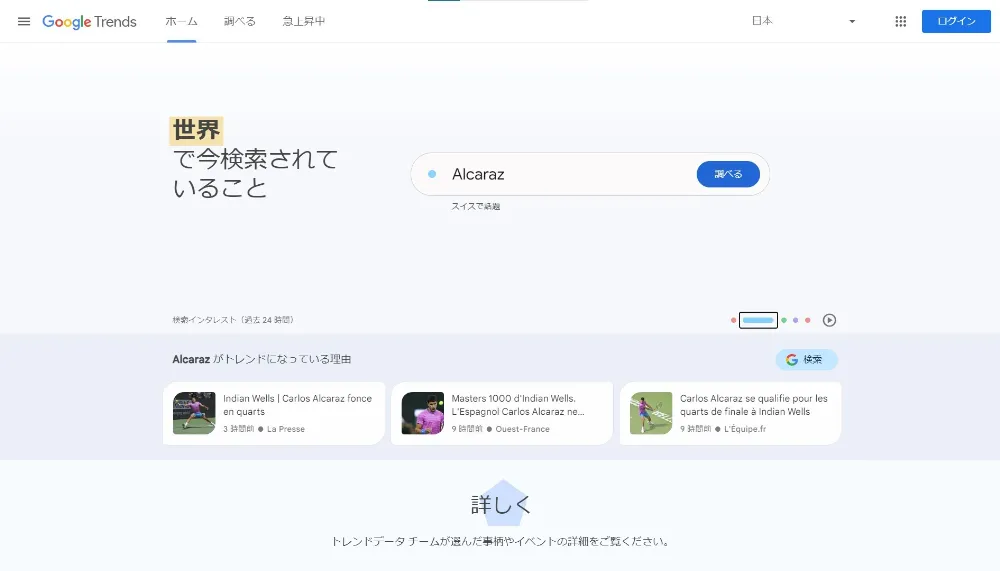Click the 検索インタレスト (過去 24 時間) label
The width and height of the screenshot is (1000, 571).
pyautogui.click(x=233, y=320)
